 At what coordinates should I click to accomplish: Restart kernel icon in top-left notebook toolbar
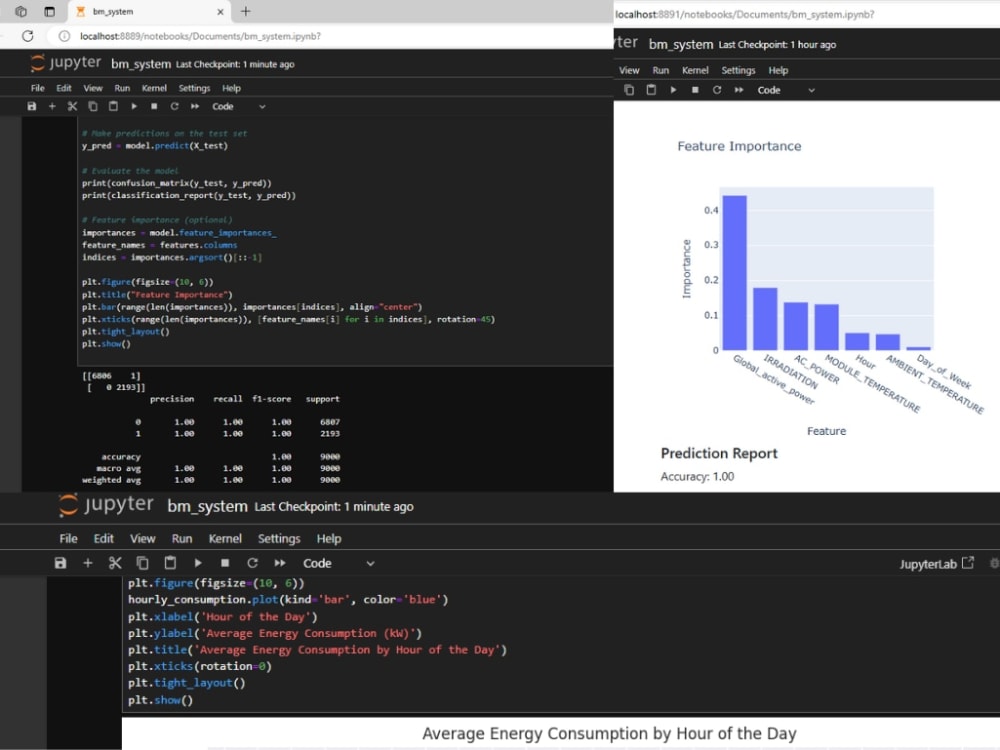174,107
